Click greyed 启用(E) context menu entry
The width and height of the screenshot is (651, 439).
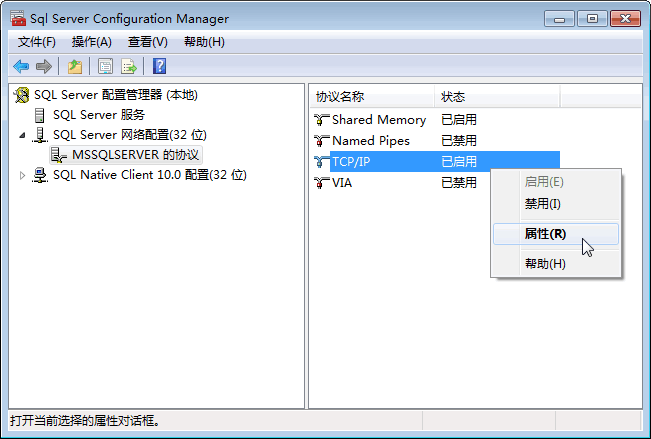point(556,182)
